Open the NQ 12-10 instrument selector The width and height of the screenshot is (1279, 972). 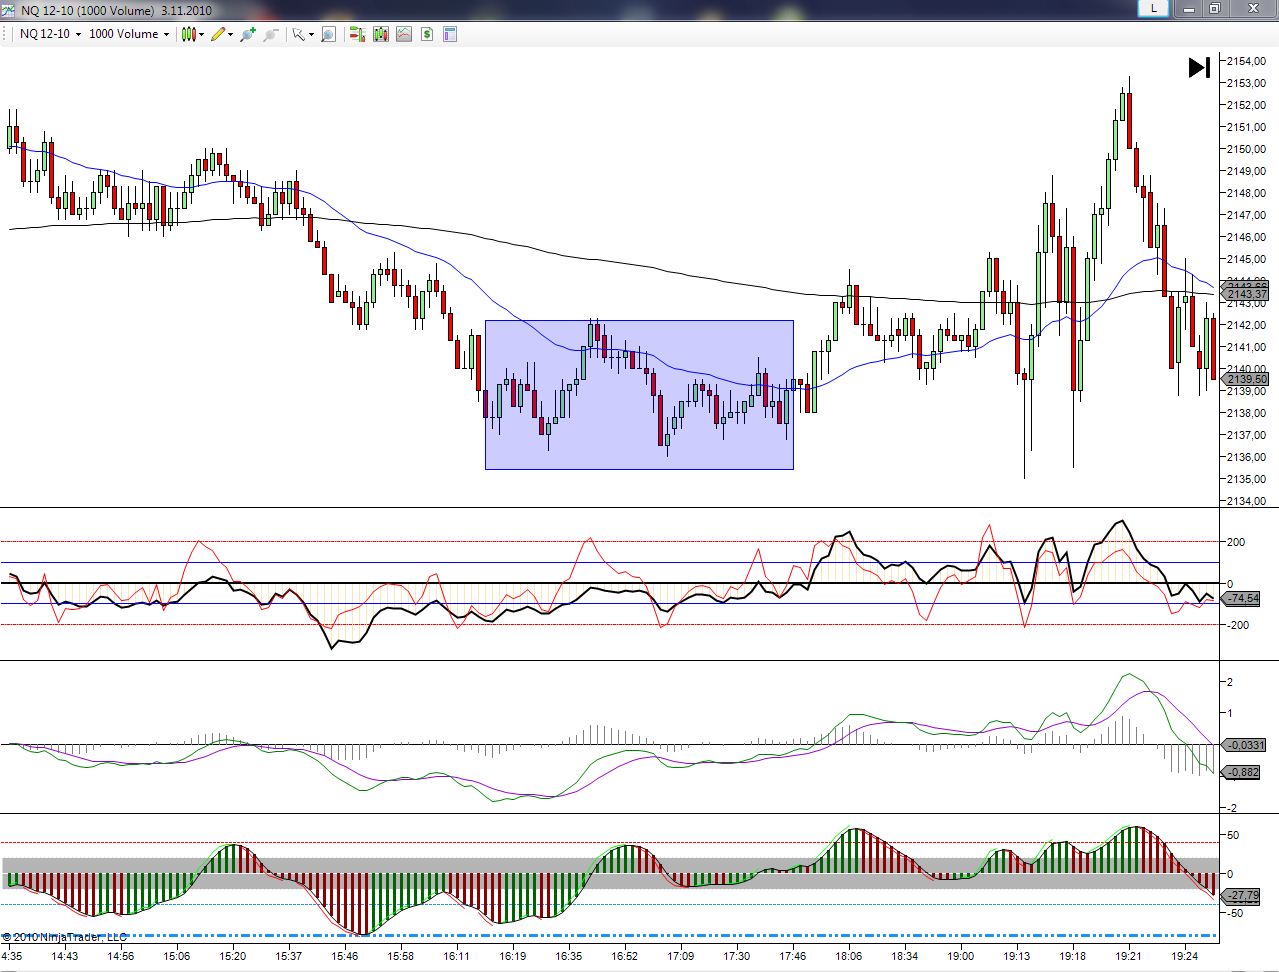(50, 34)
